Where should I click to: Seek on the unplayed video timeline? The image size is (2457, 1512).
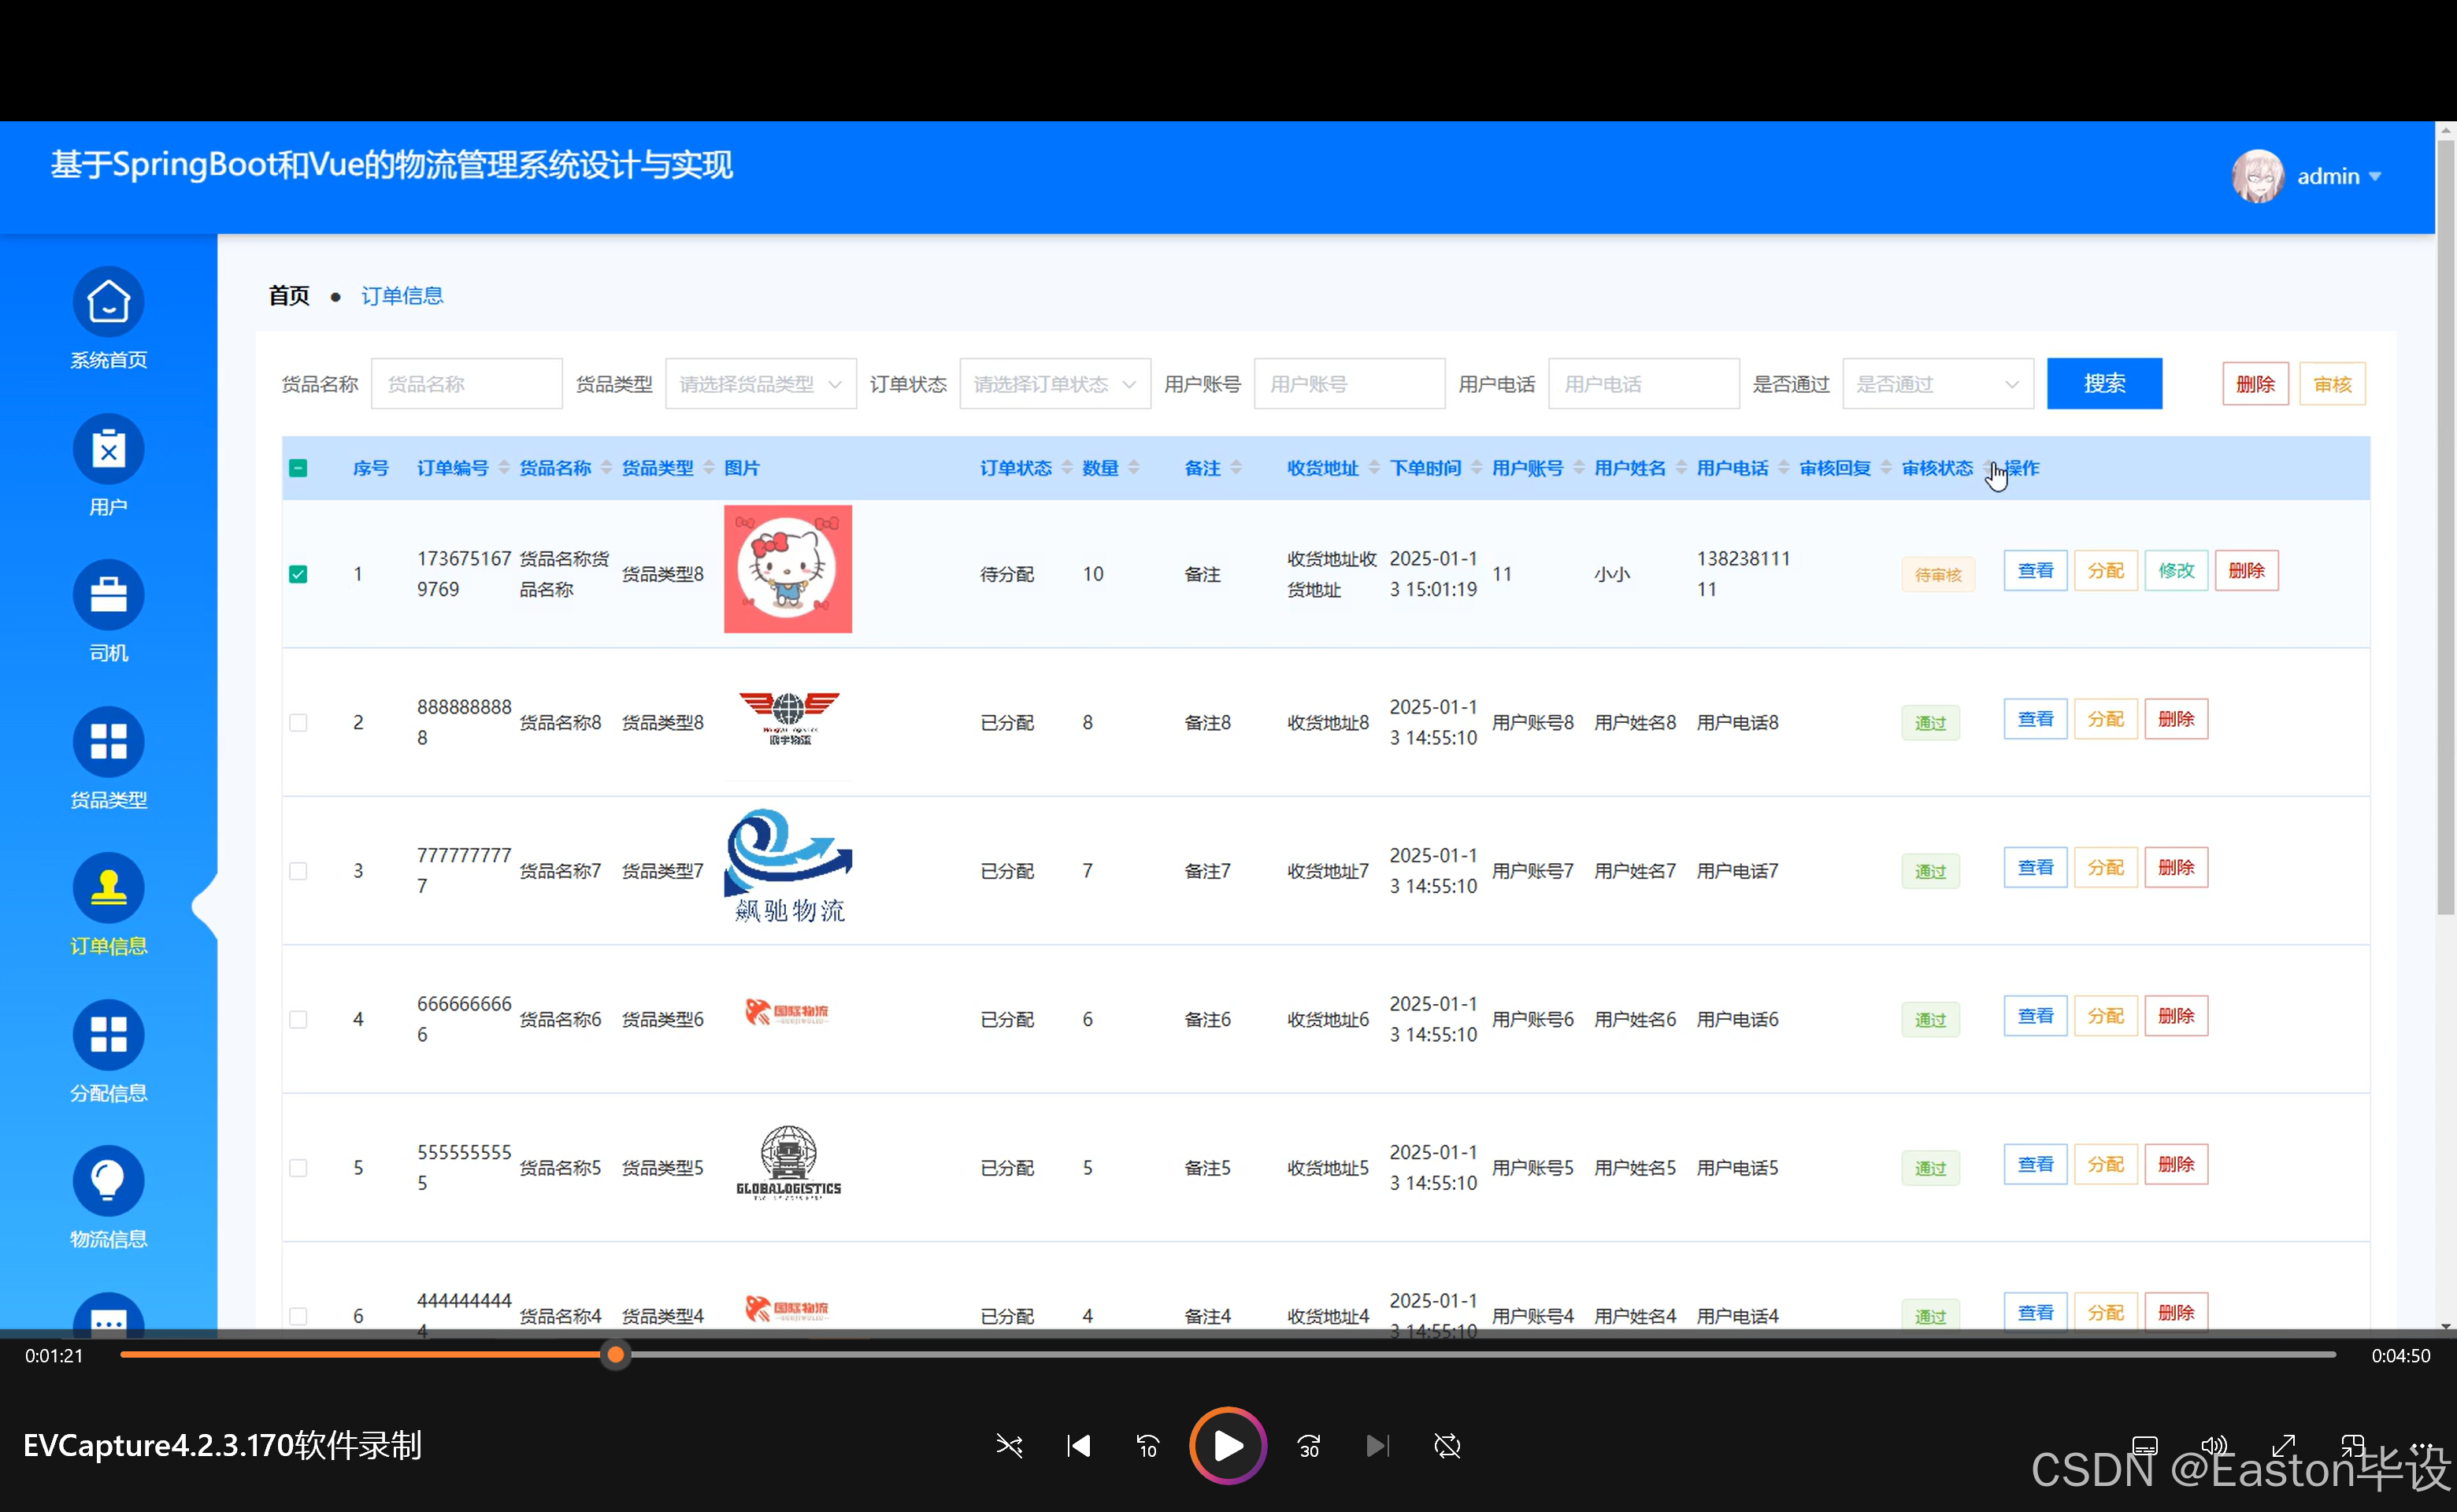click(1483, 1355)
